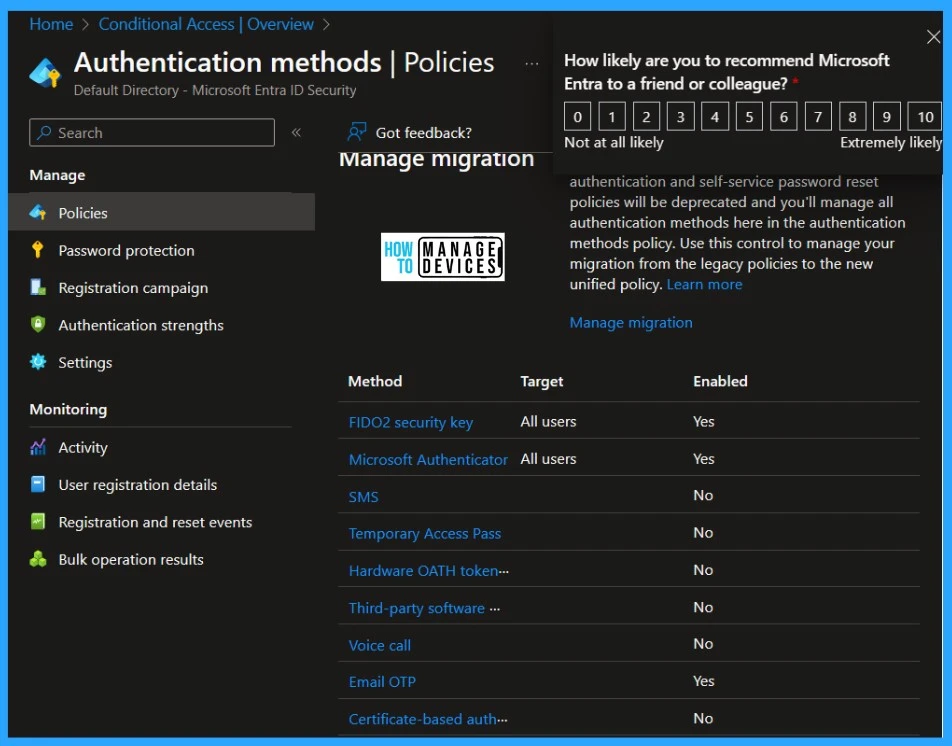This screenshot has height=746, width=952.
Task: Click the Authentication strengths shield icon
Action: pyautogui.click(x=38, y=324)
